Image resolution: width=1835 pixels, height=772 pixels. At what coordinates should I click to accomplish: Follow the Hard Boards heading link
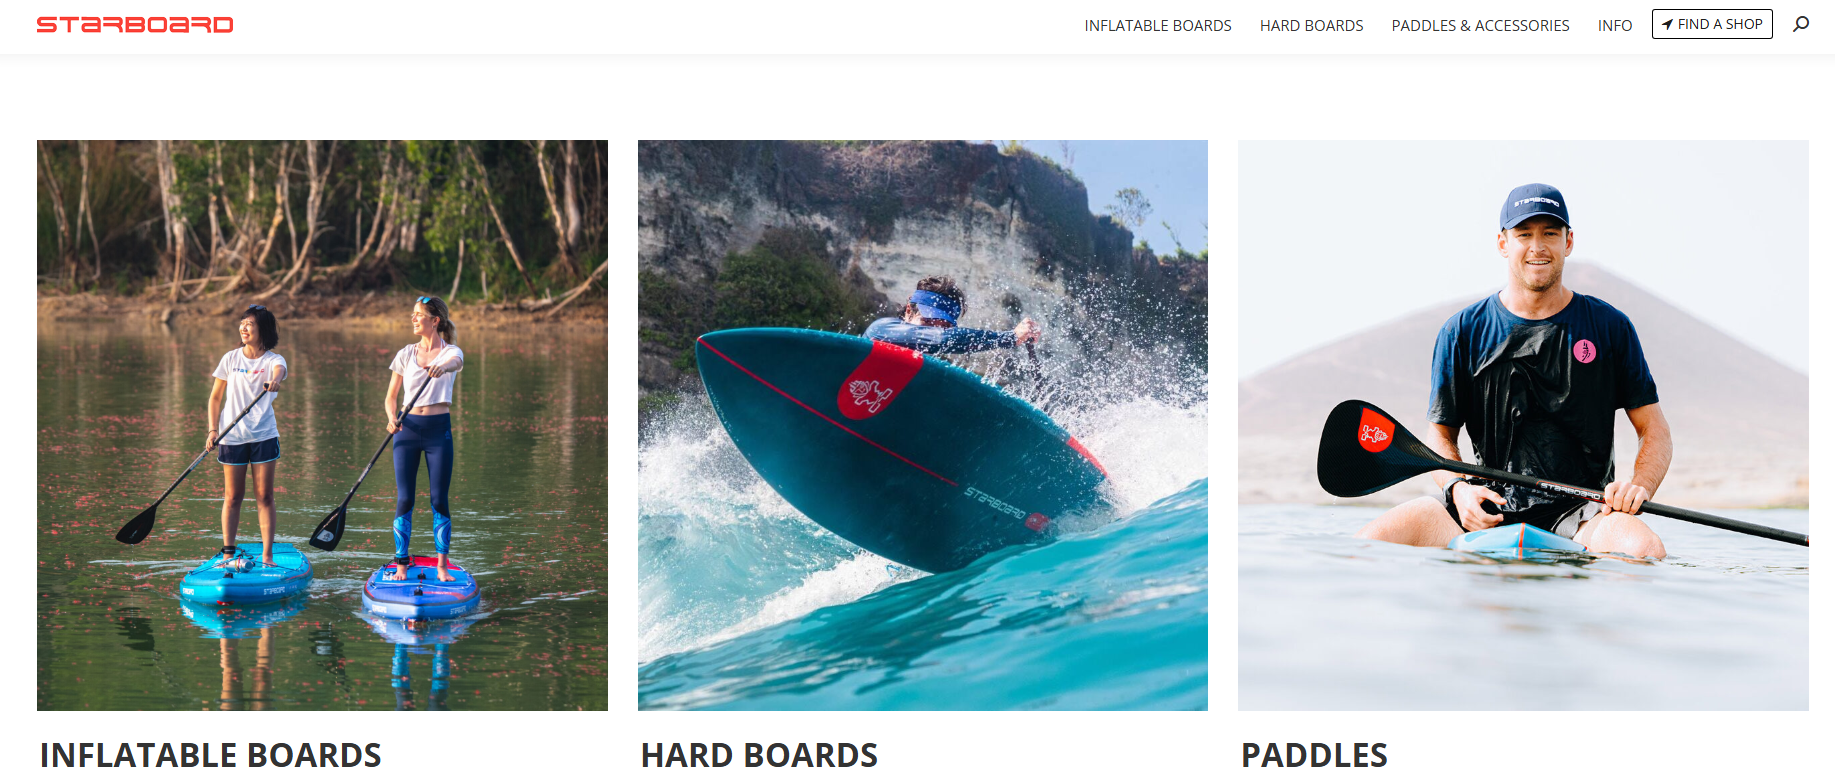point(759,755)
